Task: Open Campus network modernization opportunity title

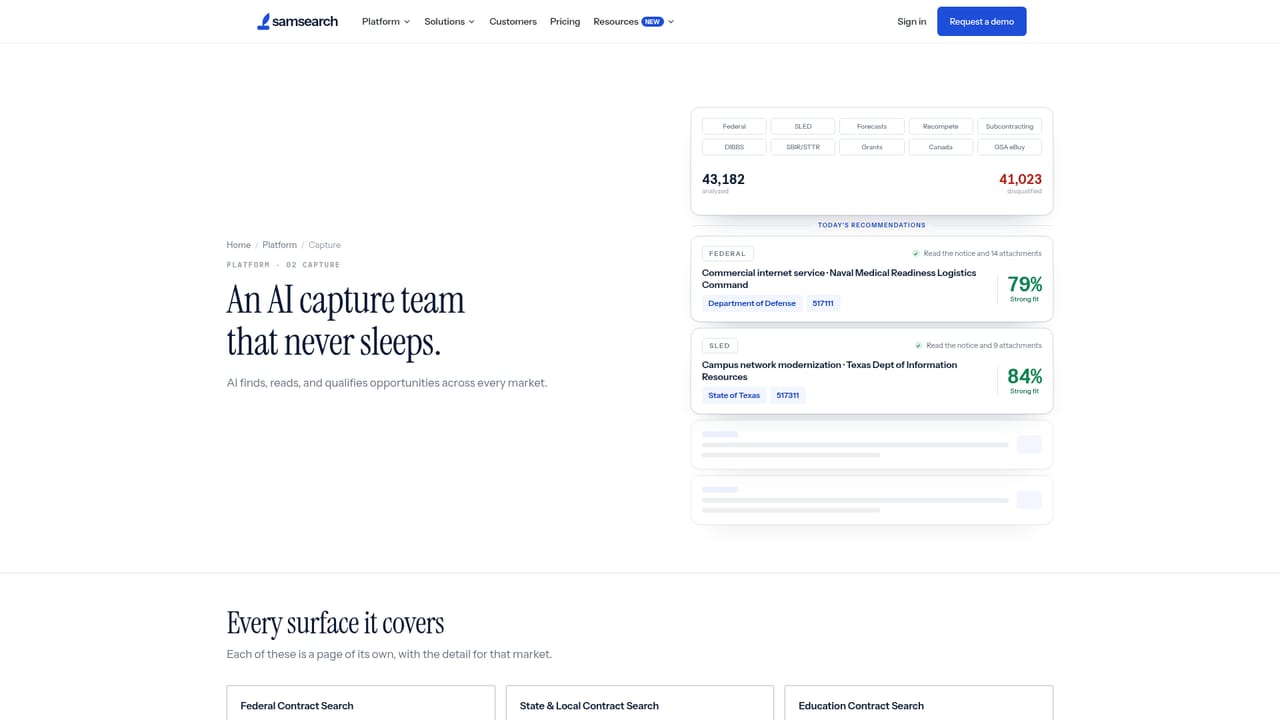Action: point(830,371)
